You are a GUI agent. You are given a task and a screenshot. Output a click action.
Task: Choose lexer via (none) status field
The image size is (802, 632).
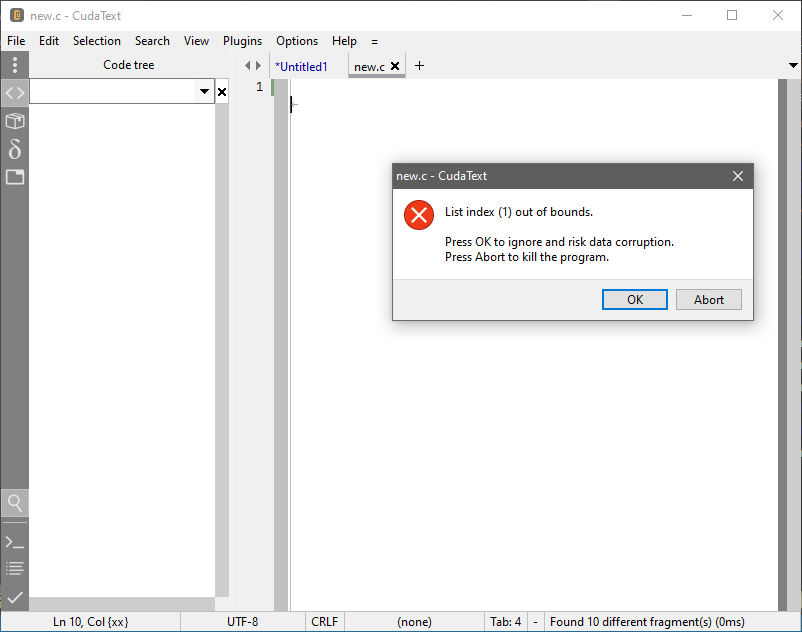tap(414, 622)
